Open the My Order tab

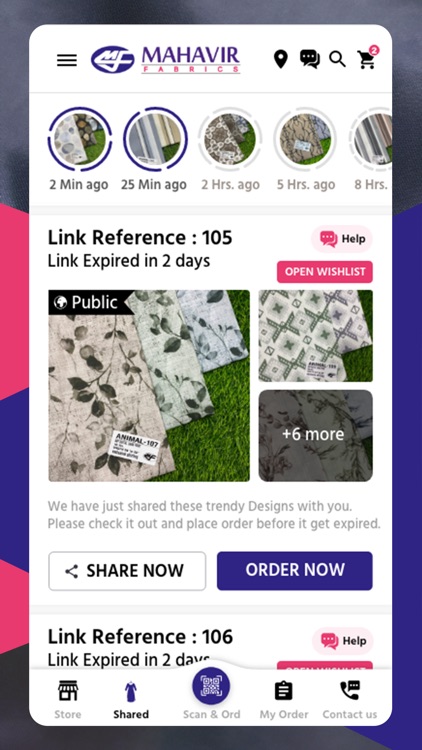coord(284,700)
